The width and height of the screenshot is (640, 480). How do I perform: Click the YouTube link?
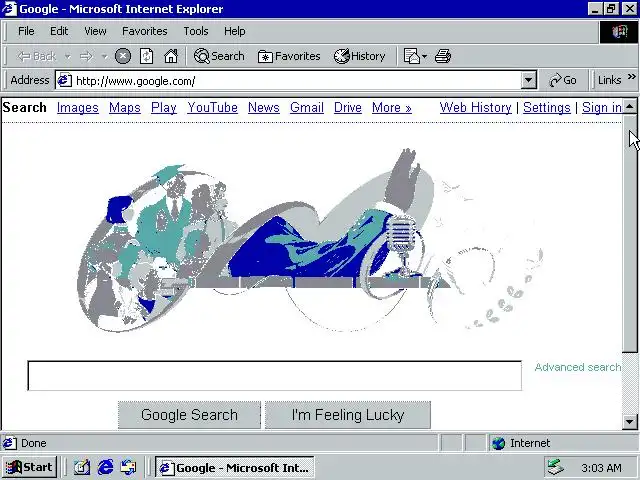tap(212, 107)
